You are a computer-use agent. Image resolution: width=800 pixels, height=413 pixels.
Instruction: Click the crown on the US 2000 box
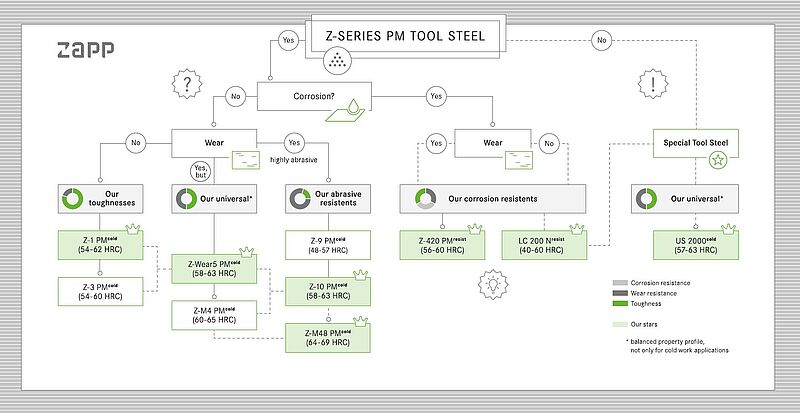click(x=729, y=229)
